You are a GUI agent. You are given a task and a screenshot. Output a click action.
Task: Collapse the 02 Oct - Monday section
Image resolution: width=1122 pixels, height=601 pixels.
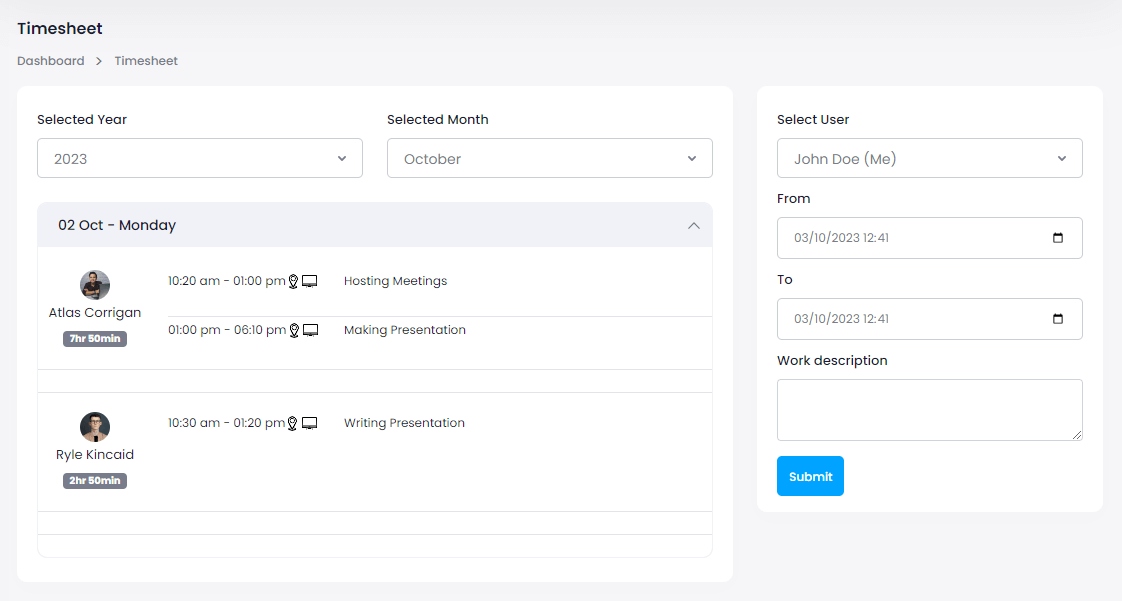point(693,226)
